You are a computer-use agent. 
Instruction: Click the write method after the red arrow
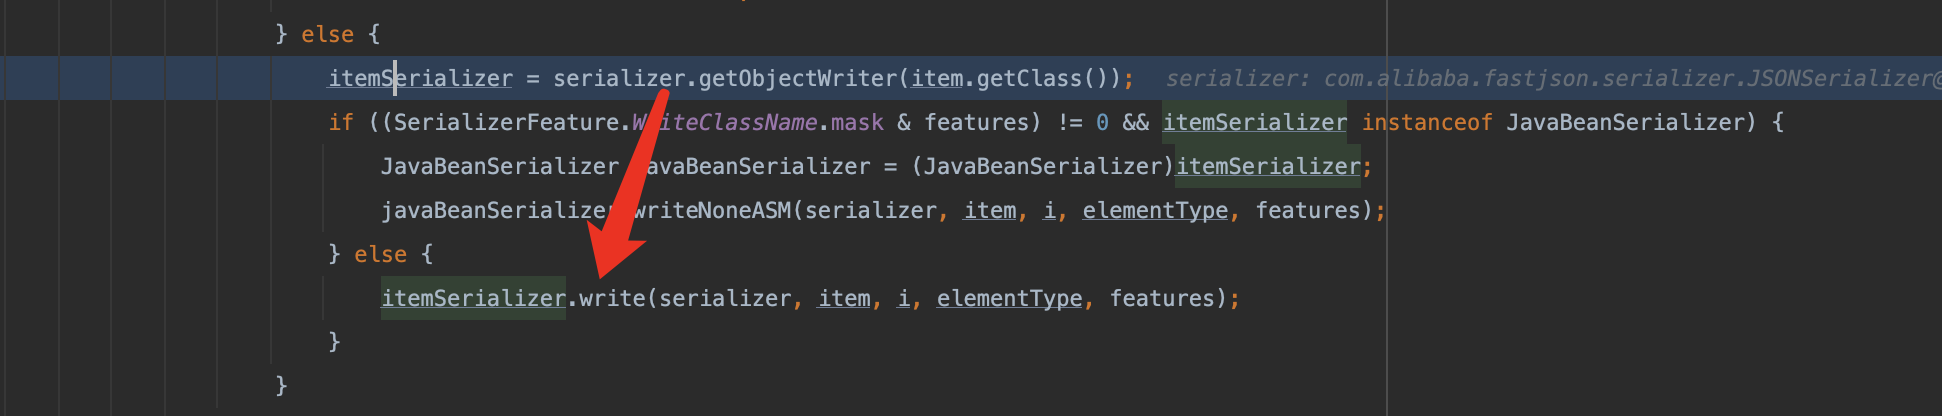[x=612, y=298]
